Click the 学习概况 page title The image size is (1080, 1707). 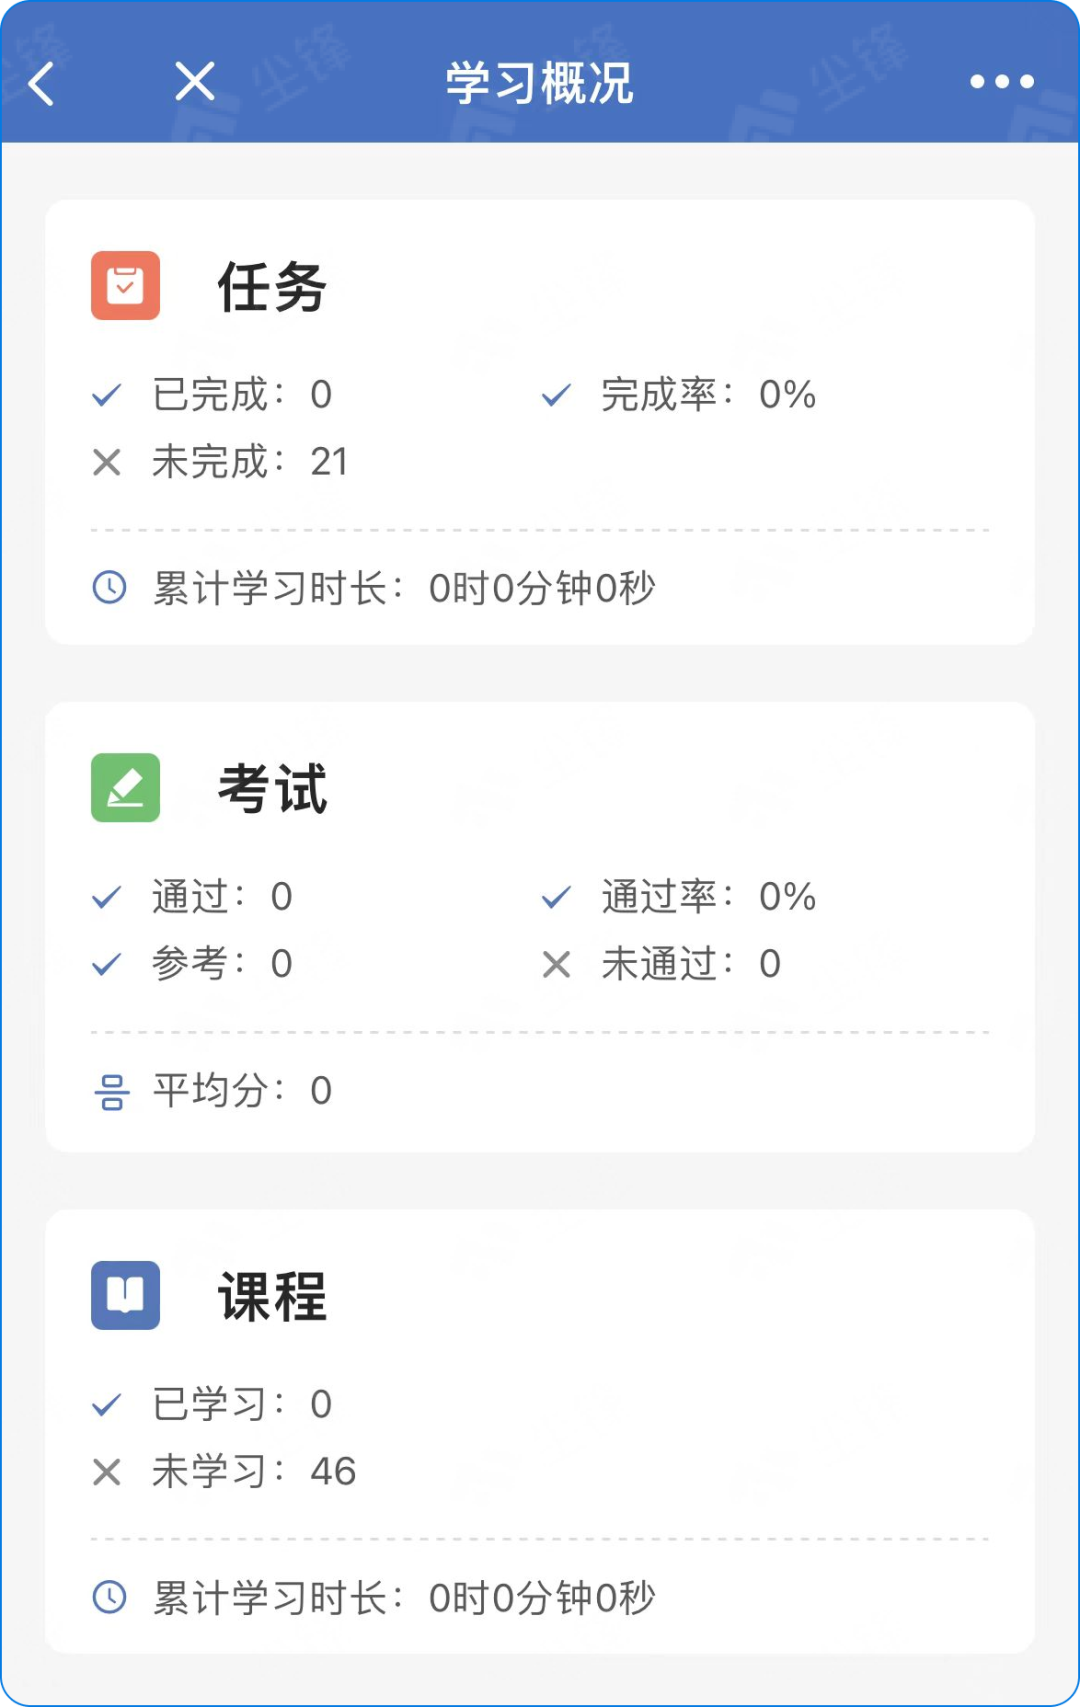coord(539,83)
